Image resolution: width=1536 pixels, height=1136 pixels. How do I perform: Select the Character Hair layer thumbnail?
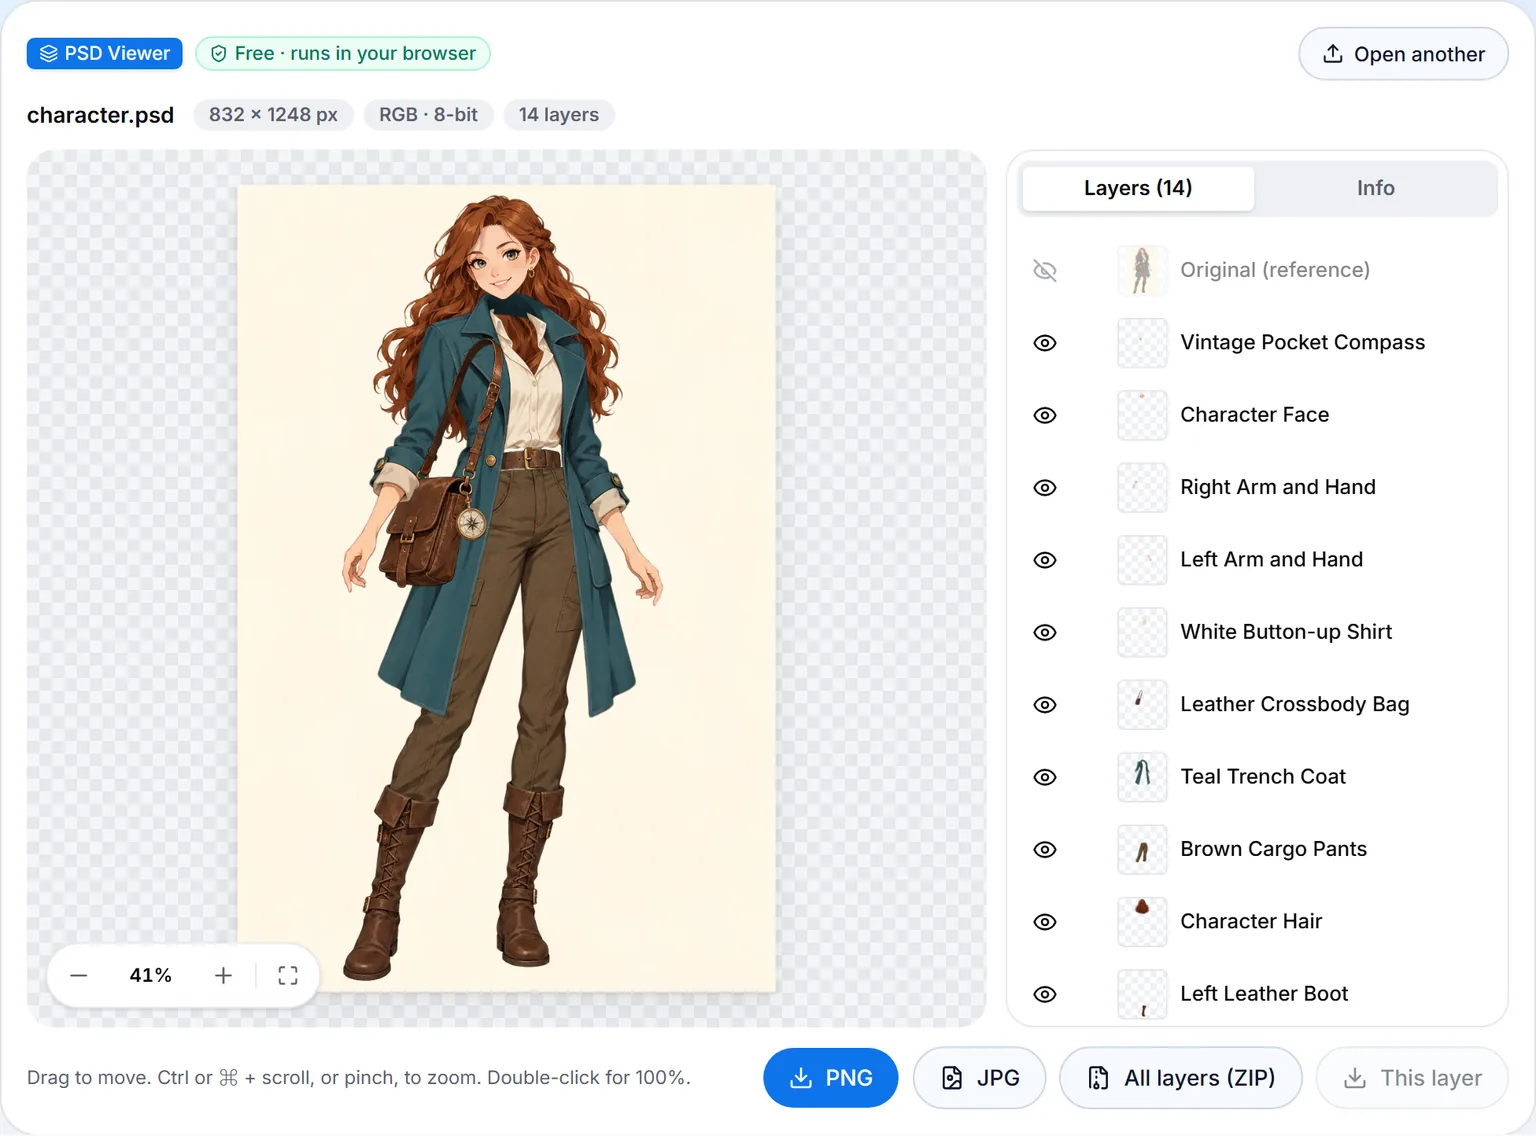(x=1142, y=922)
